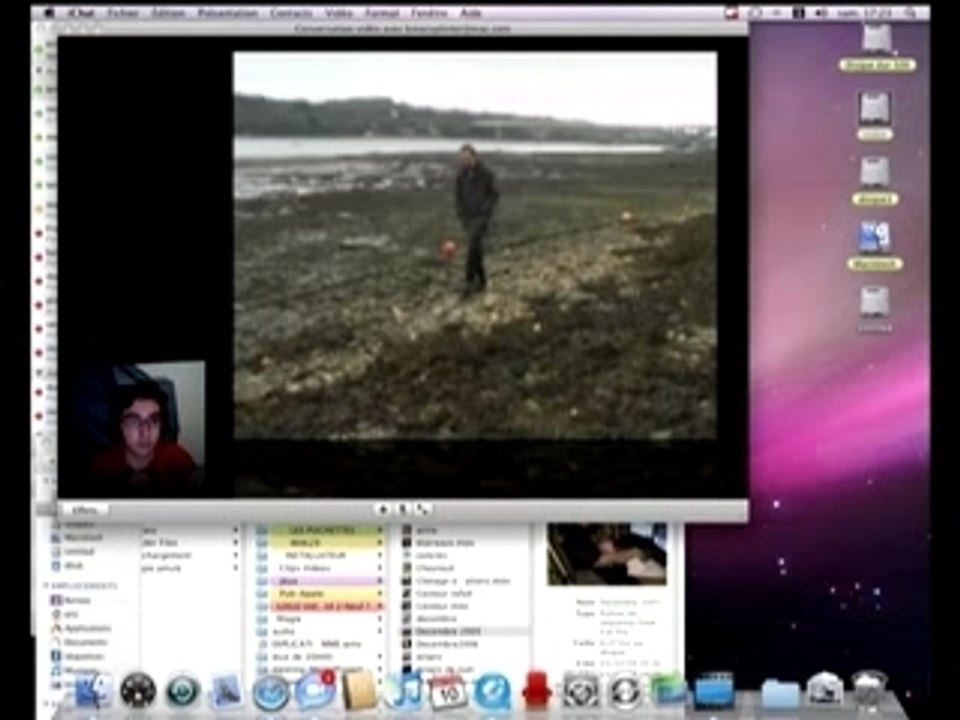The height and width of the screenshot is (720, 960).
Task: Select the yellow Pub Apple folder in Finder
Action: pos(321,593)
